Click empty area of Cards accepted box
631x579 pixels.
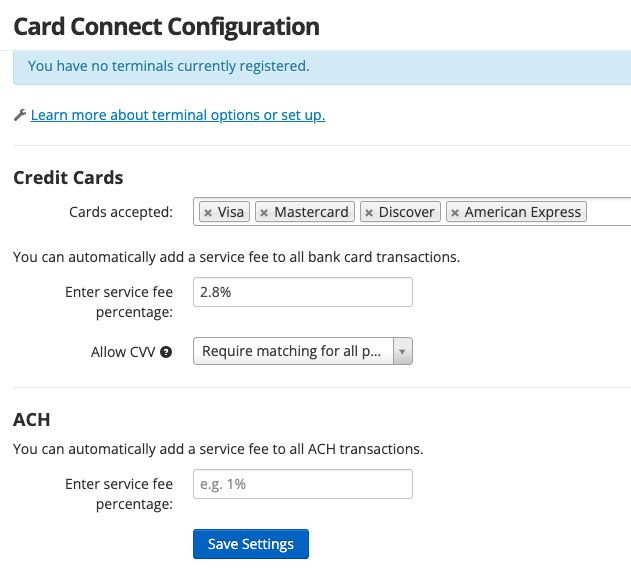[608, 212]
